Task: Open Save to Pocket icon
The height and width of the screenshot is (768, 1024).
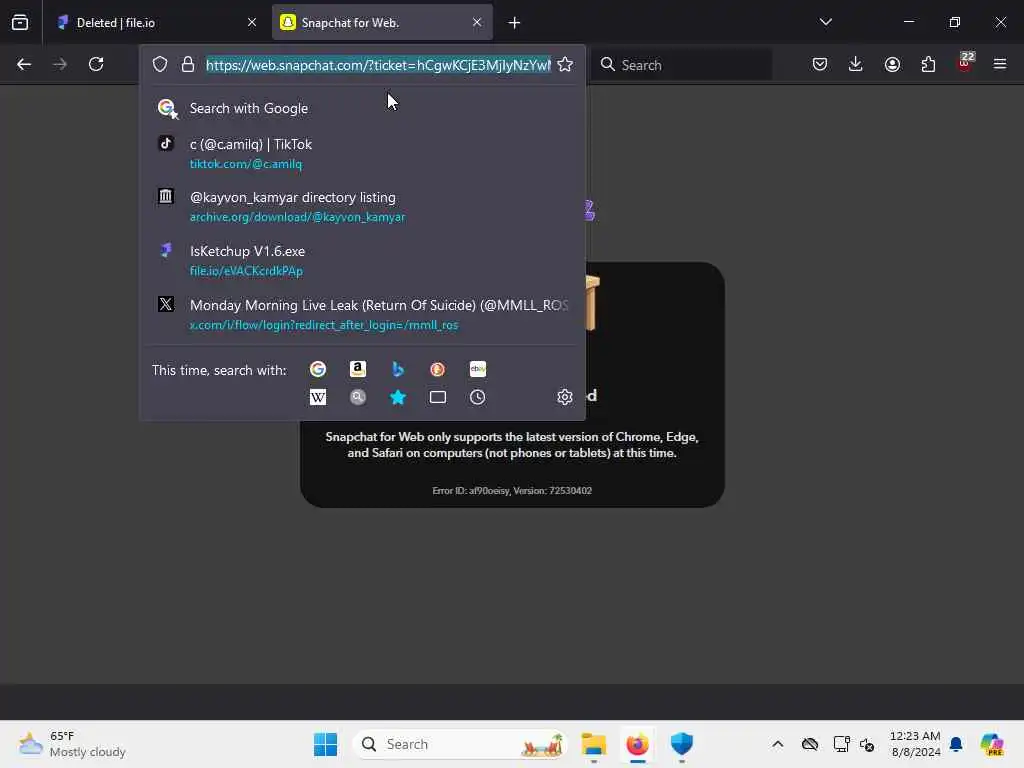Action: [x=820, y=64]
